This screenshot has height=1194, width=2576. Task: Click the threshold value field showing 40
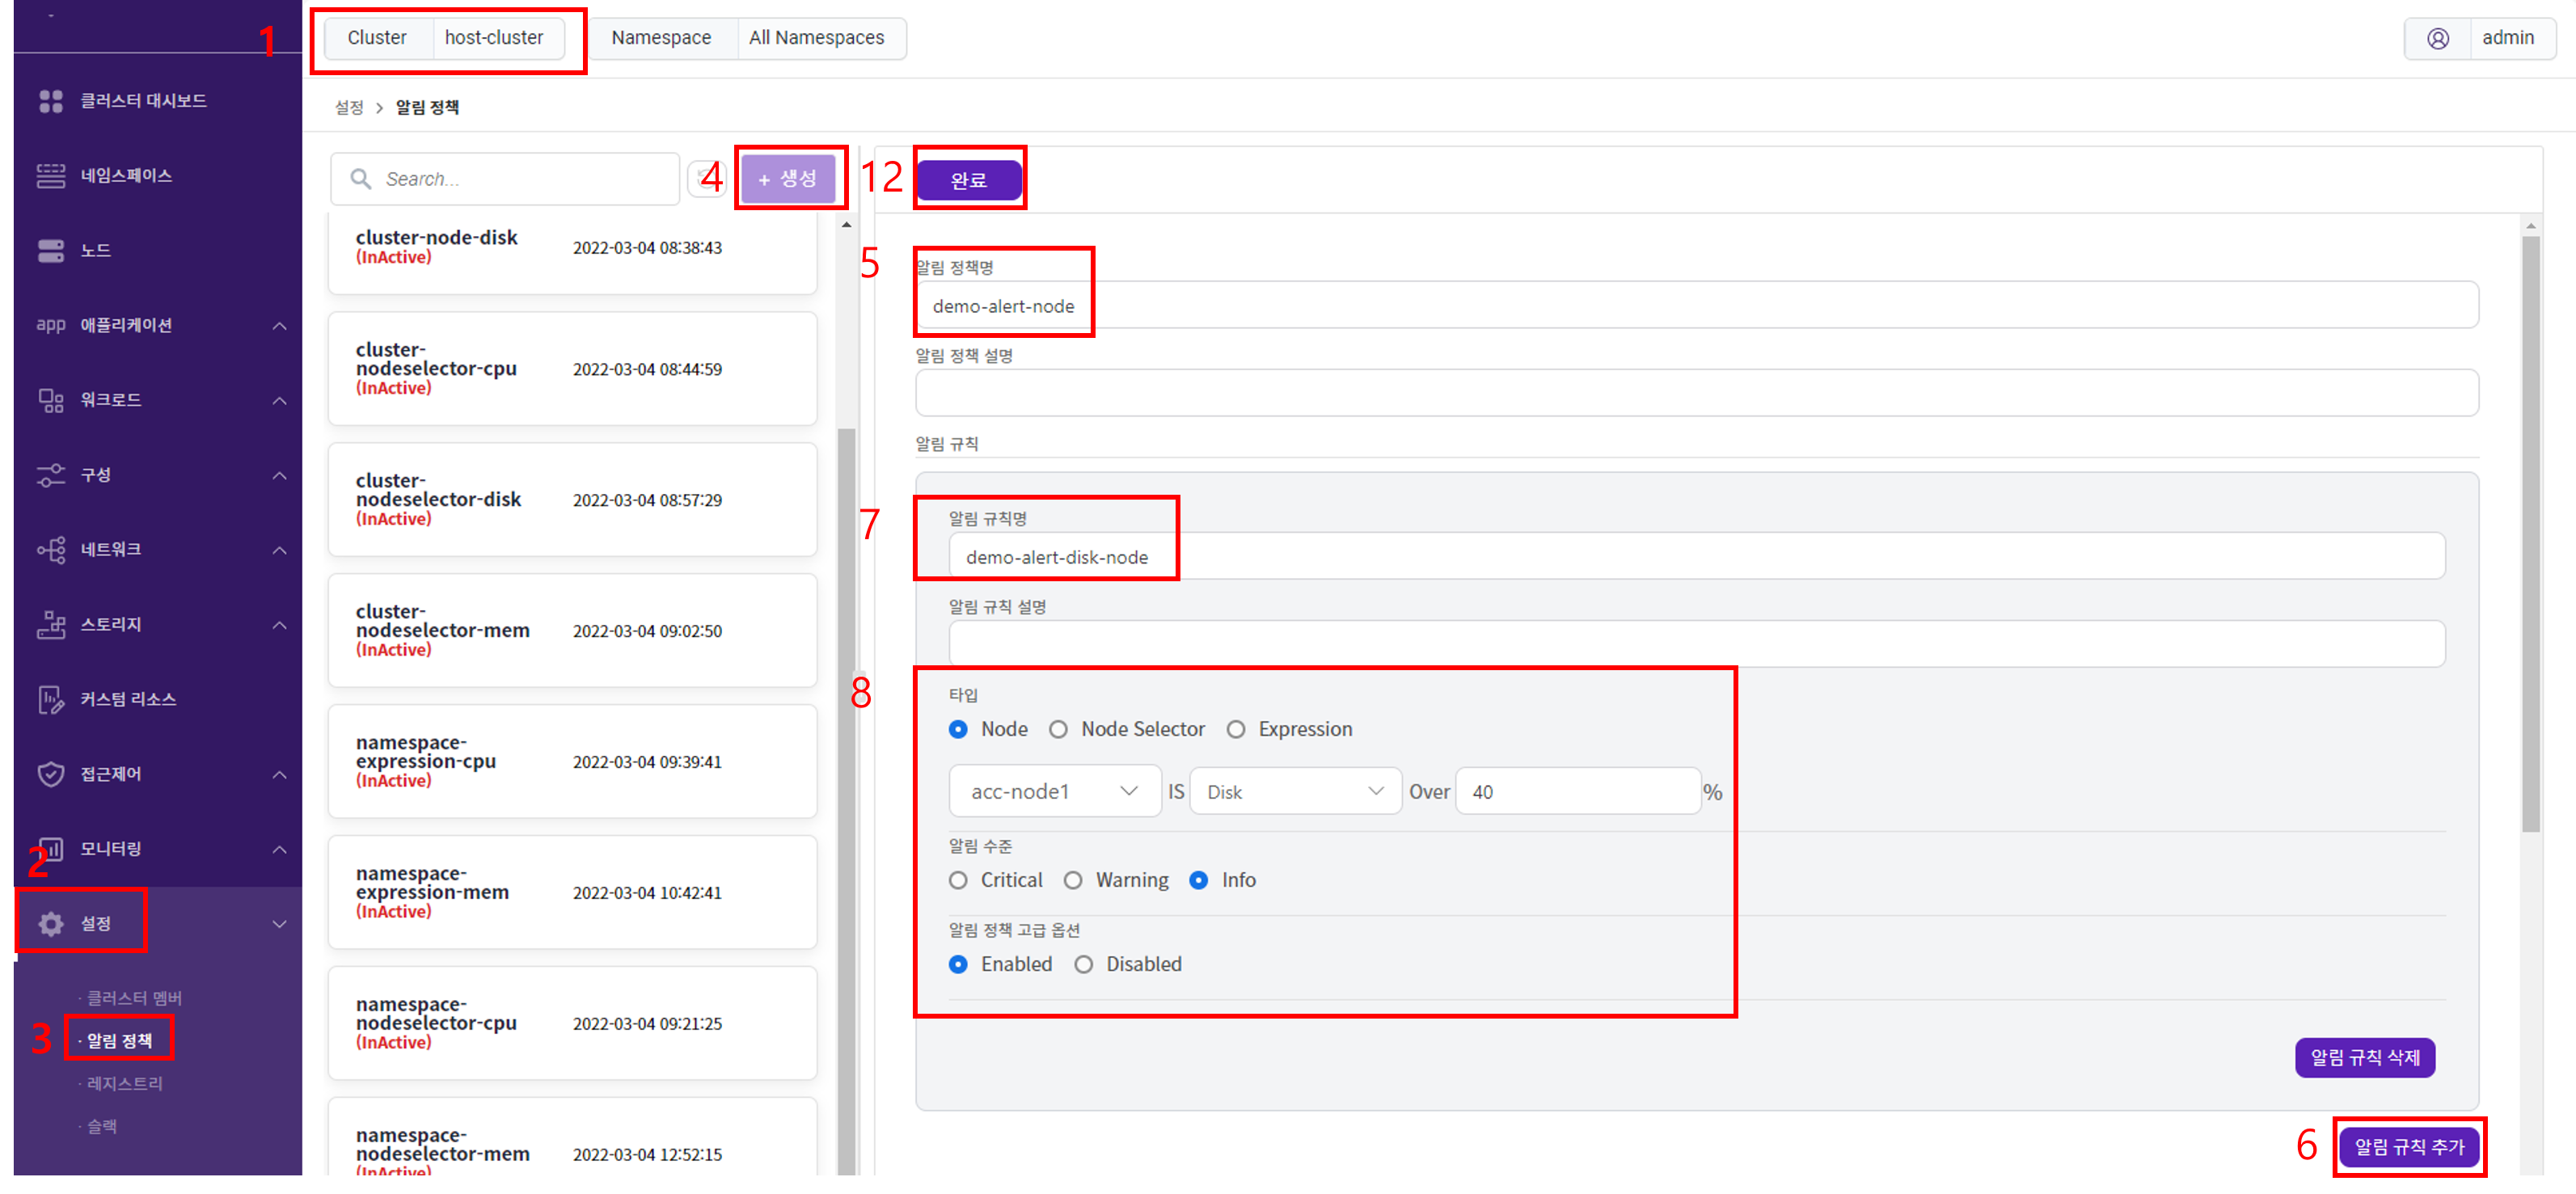click(x=1576, y=792)
